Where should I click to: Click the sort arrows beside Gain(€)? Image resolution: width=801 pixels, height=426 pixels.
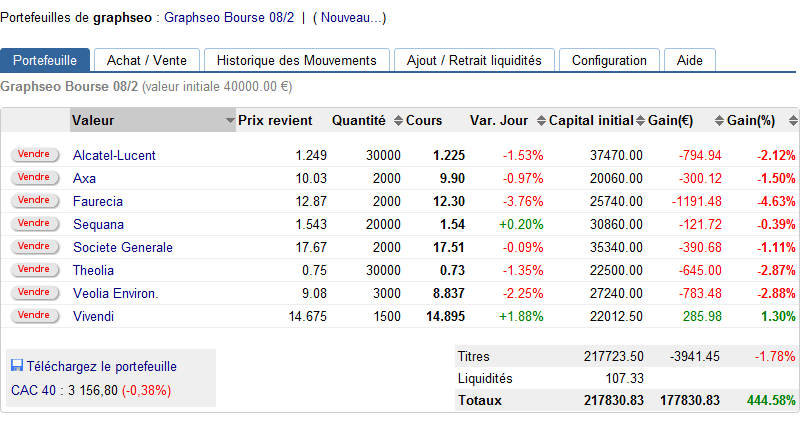719,121
